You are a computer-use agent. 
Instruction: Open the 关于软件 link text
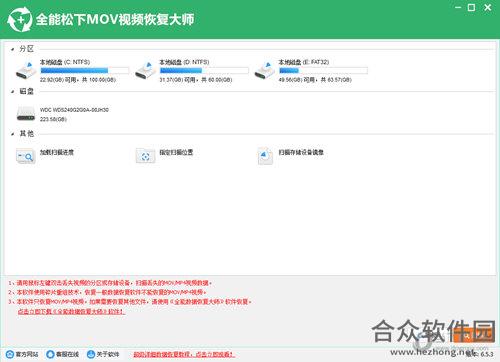coord(108,354)
